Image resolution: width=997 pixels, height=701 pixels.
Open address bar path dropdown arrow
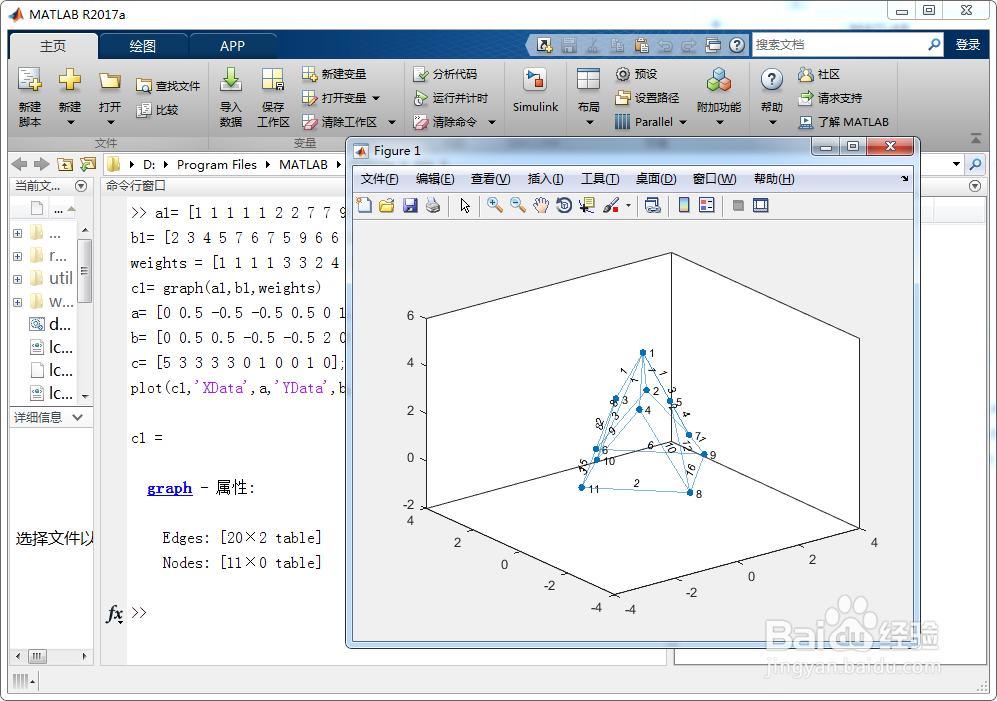(956, 164)
